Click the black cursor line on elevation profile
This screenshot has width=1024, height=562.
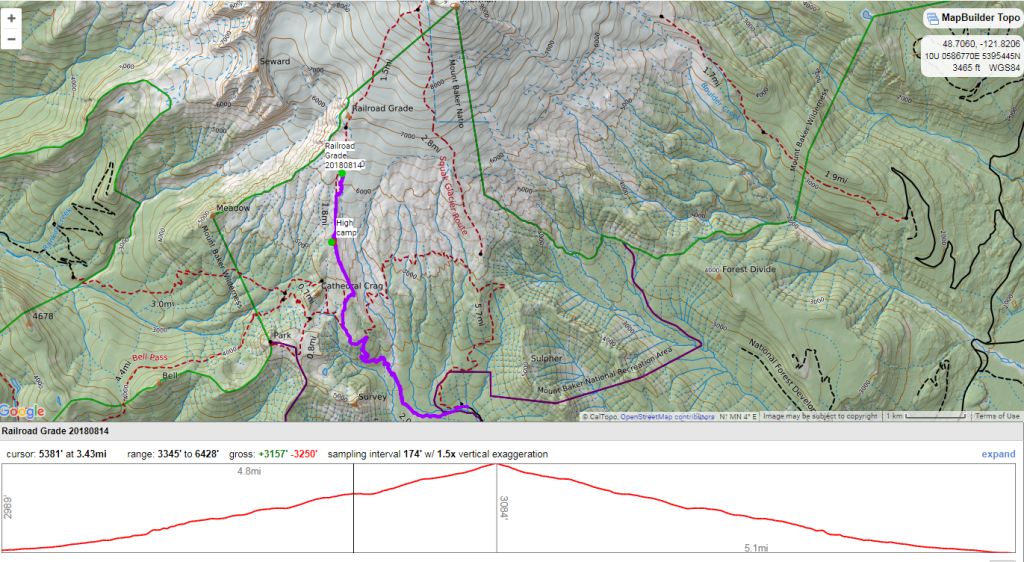(353, 520)
